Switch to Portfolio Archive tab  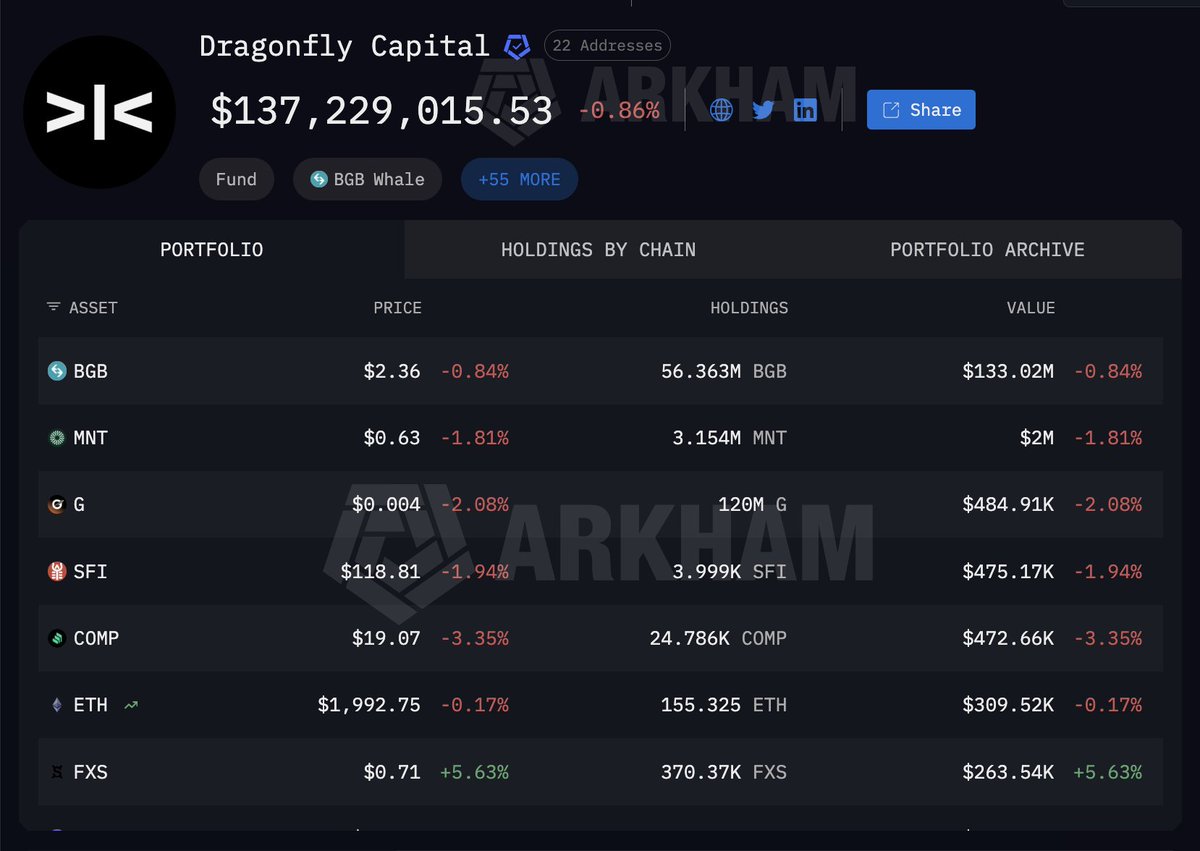pos(987,250)
